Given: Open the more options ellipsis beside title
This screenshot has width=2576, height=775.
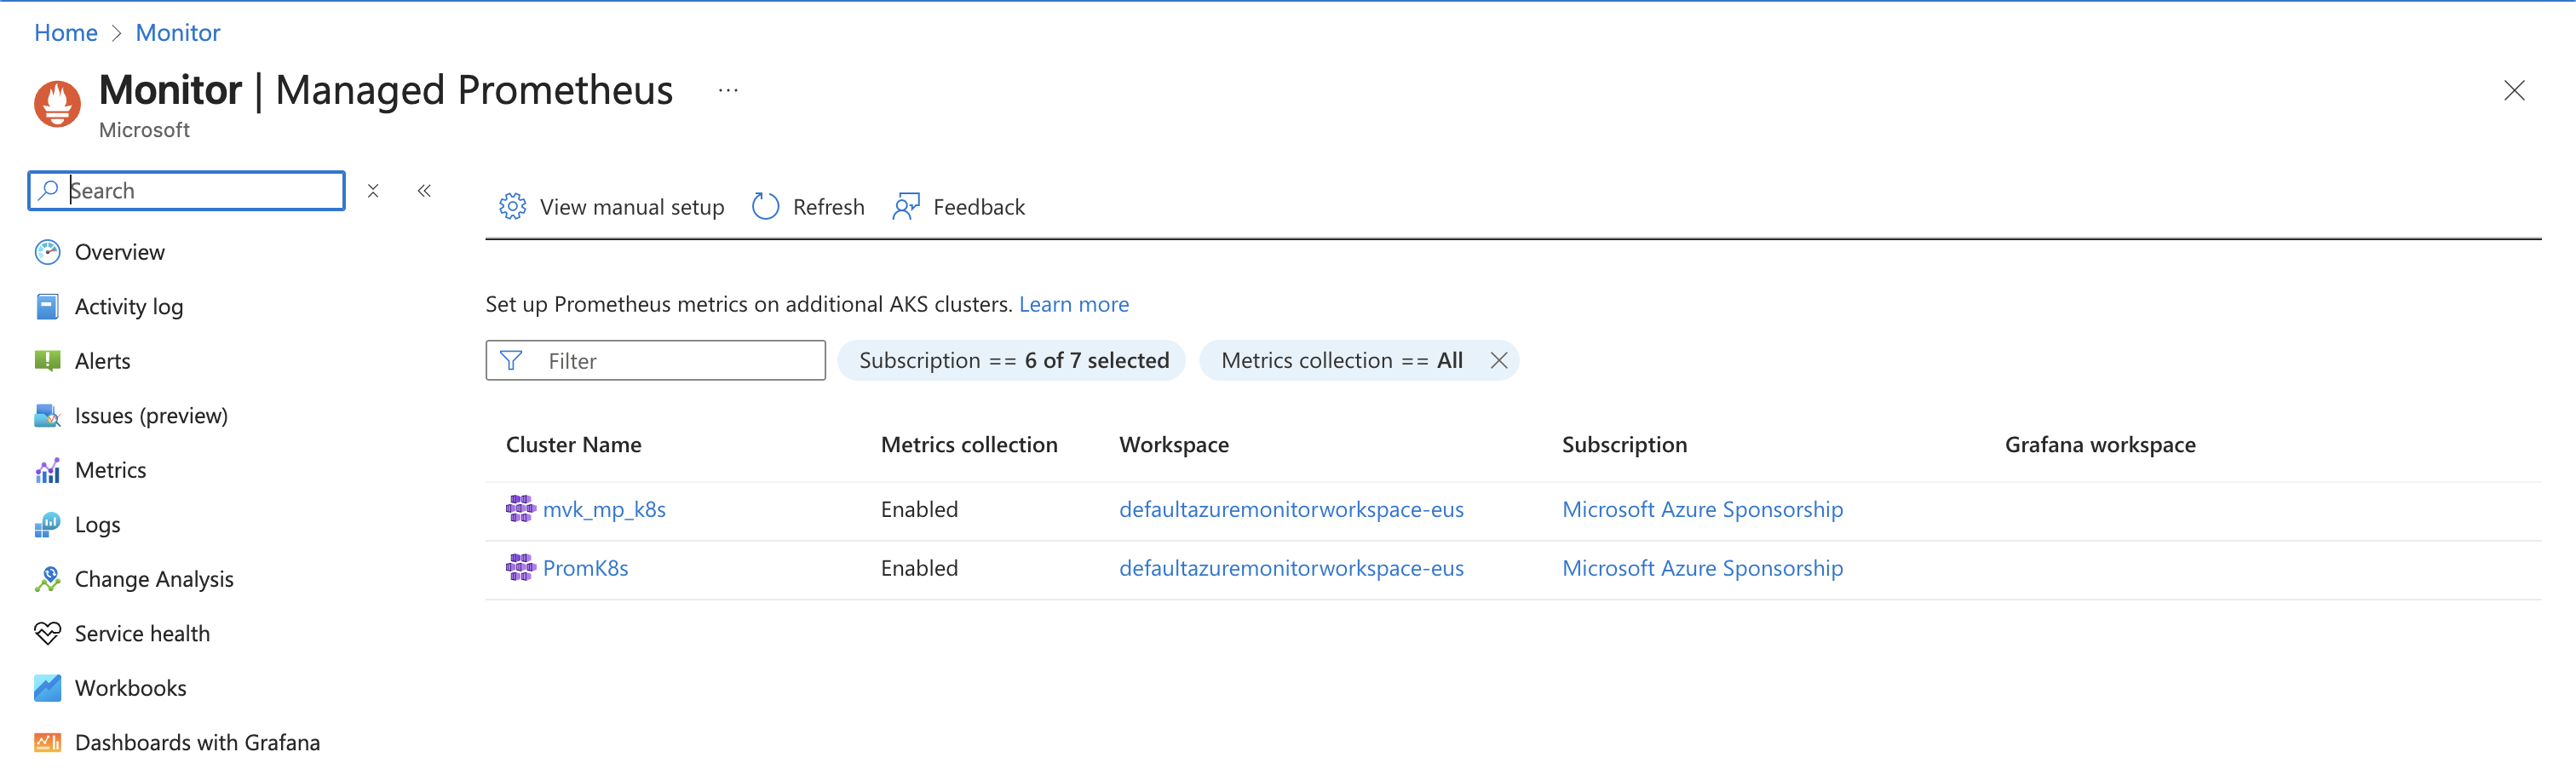Looking at the screenshot, I should tap(728, 91).
